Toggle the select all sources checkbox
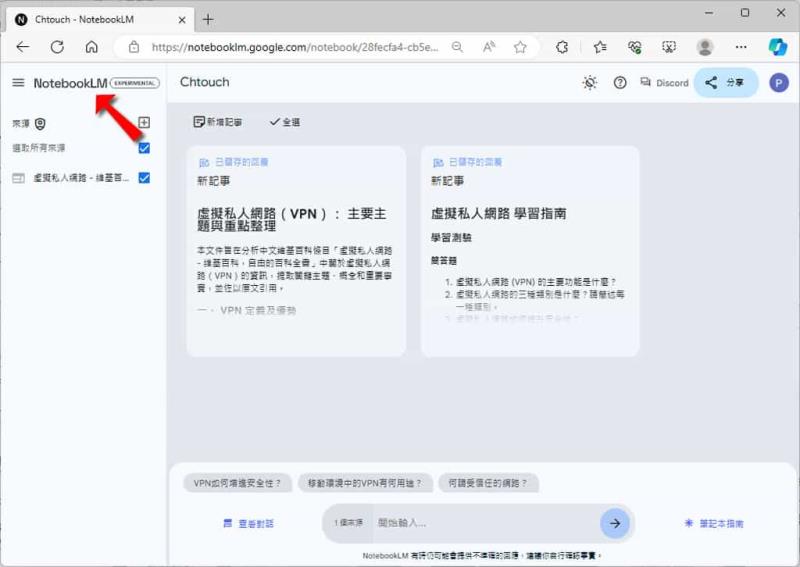 click(x=144, y=148)
